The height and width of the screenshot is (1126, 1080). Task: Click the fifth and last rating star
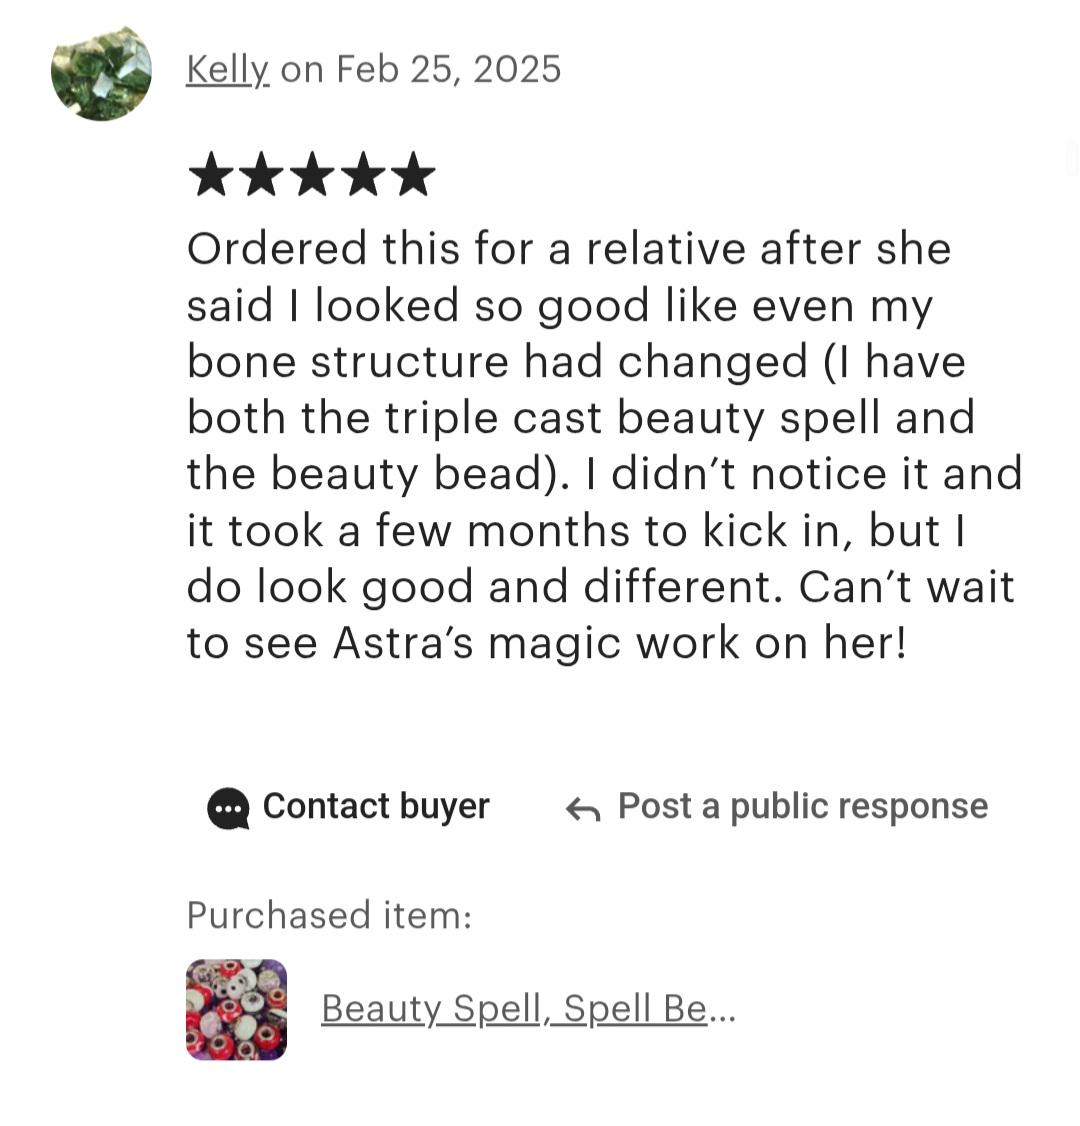click(x=413, y=174)
